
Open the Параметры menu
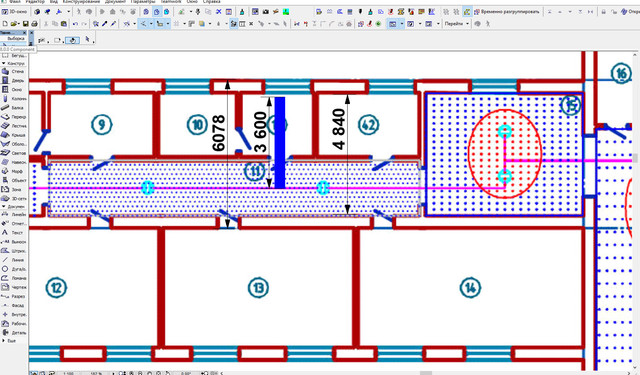143,2
